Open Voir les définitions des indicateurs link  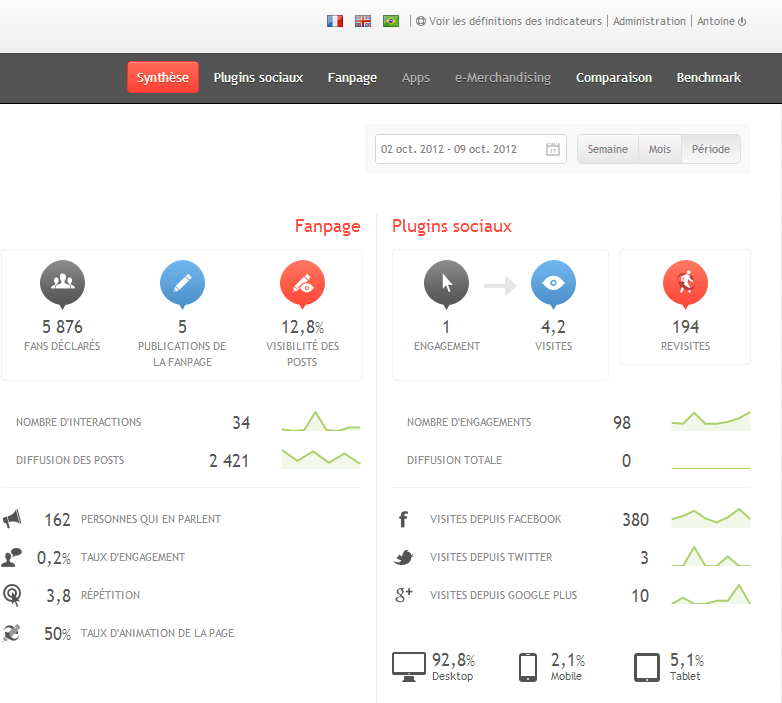coord(515,21)
